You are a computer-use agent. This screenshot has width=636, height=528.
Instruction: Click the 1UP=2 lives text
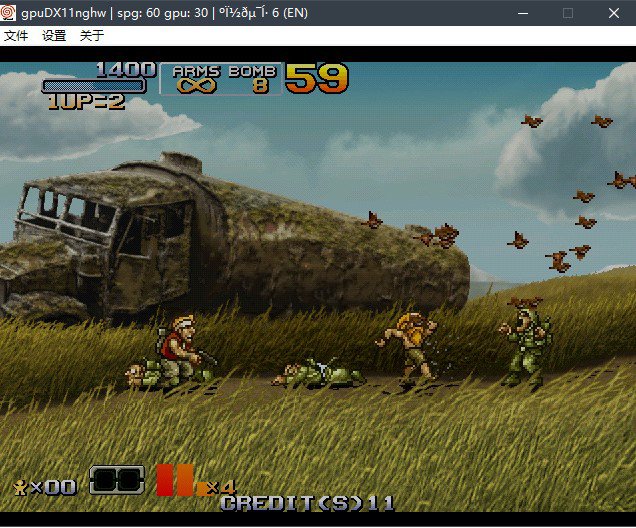(86, 102)
